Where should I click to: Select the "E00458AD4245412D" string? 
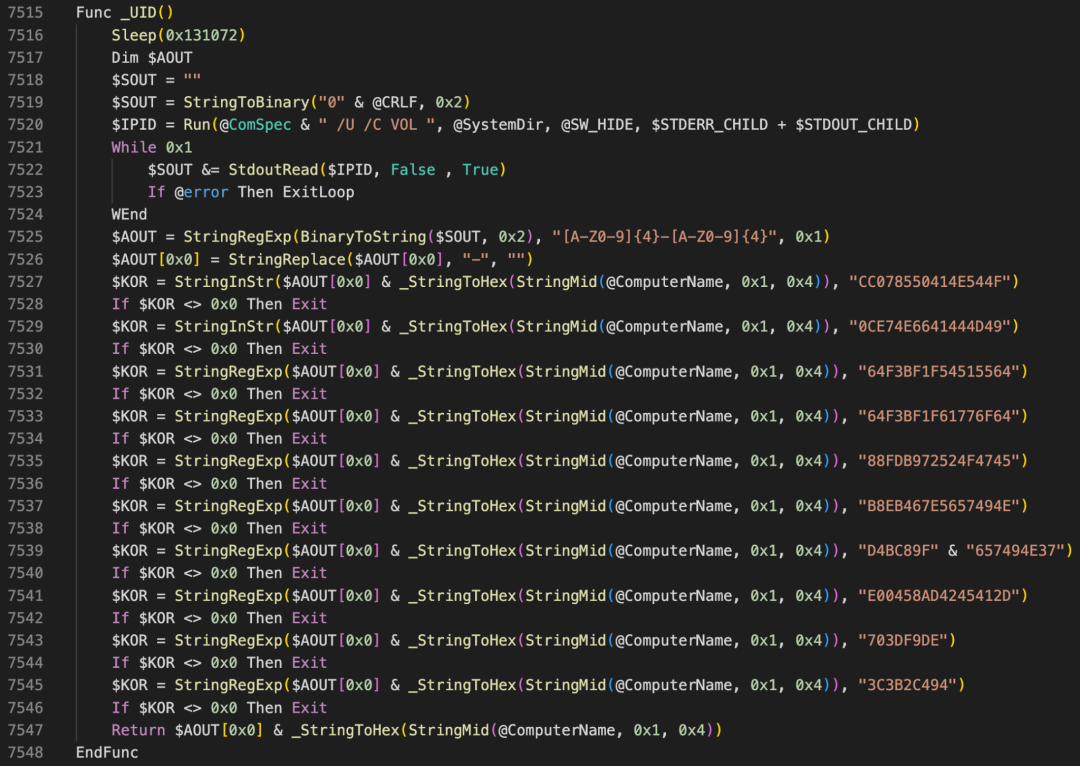(x=939, y=595)
